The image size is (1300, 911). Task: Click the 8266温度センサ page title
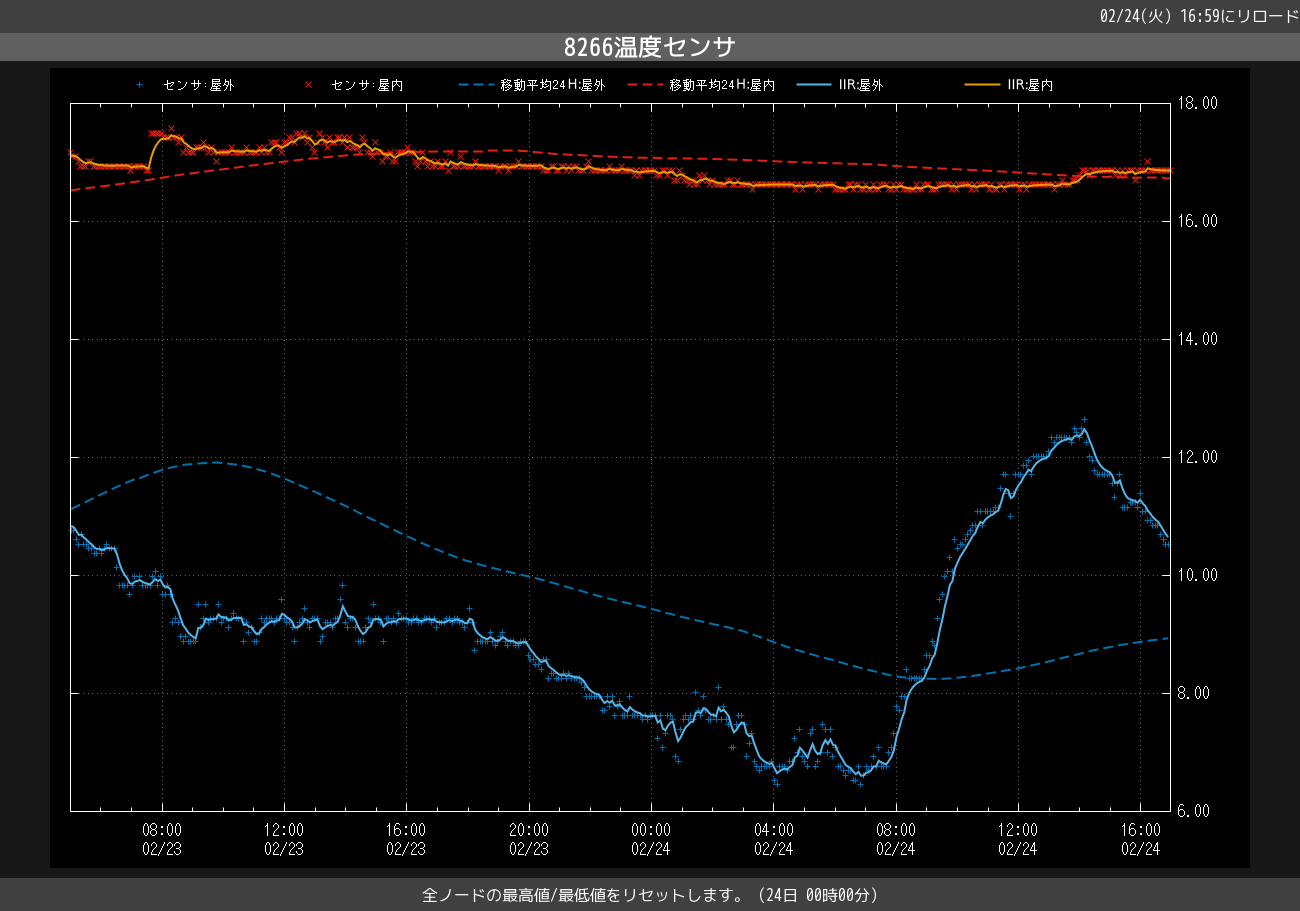click(650, 47)
